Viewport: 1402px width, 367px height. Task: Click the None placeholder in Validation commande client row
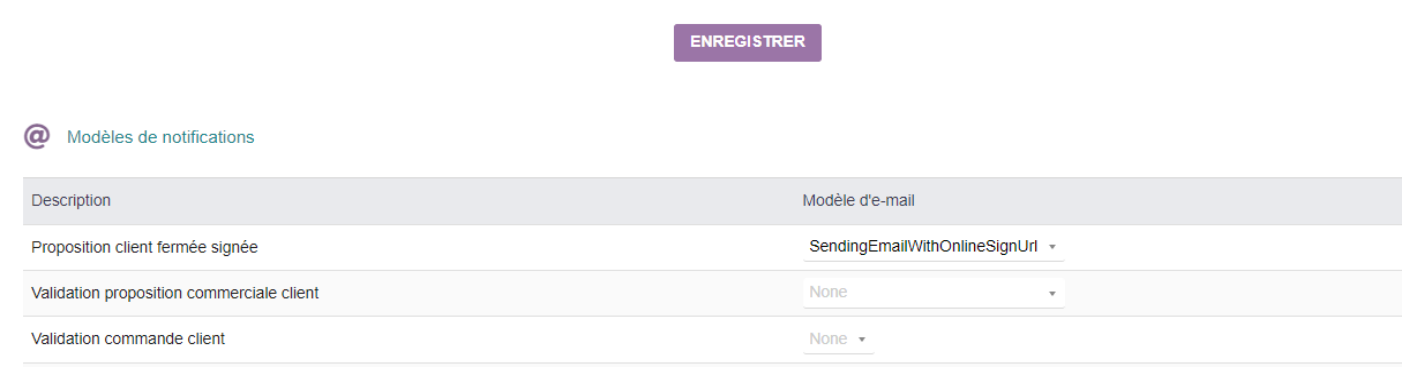coord(828,339)
